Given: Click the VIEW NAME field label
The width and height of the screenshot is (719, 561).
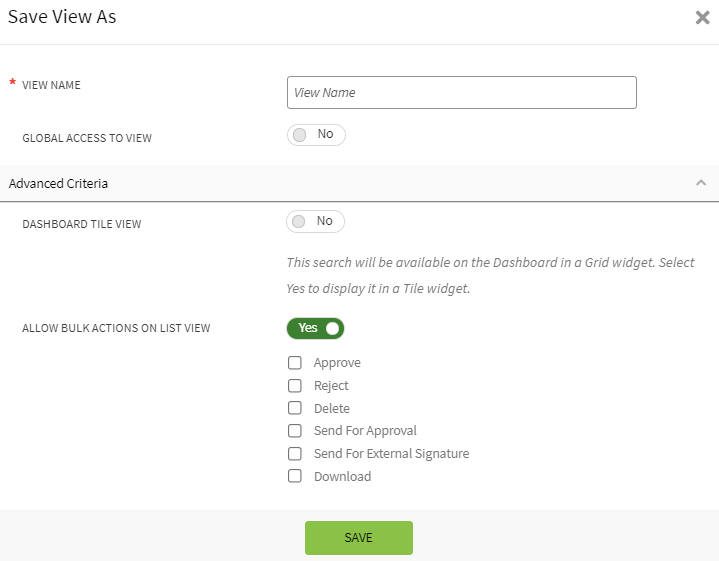Looking at the screenshot, I should point(51,85).
